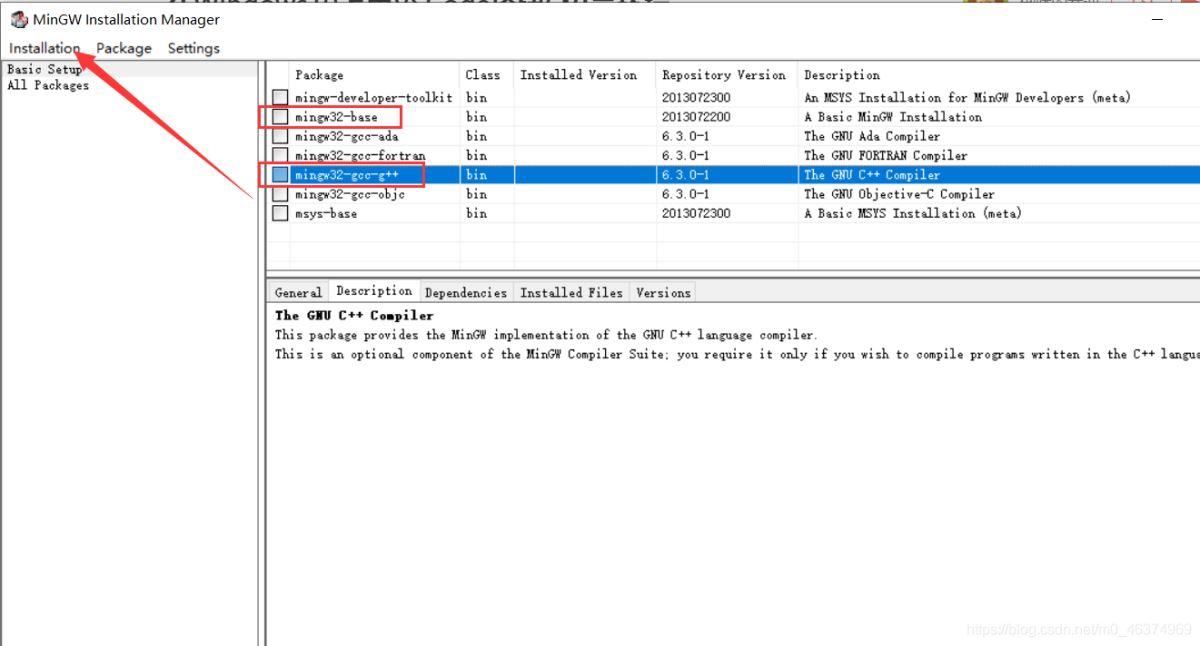
Task: Click version 2013072200 of mingw32-base
Action: pos(696,117)
